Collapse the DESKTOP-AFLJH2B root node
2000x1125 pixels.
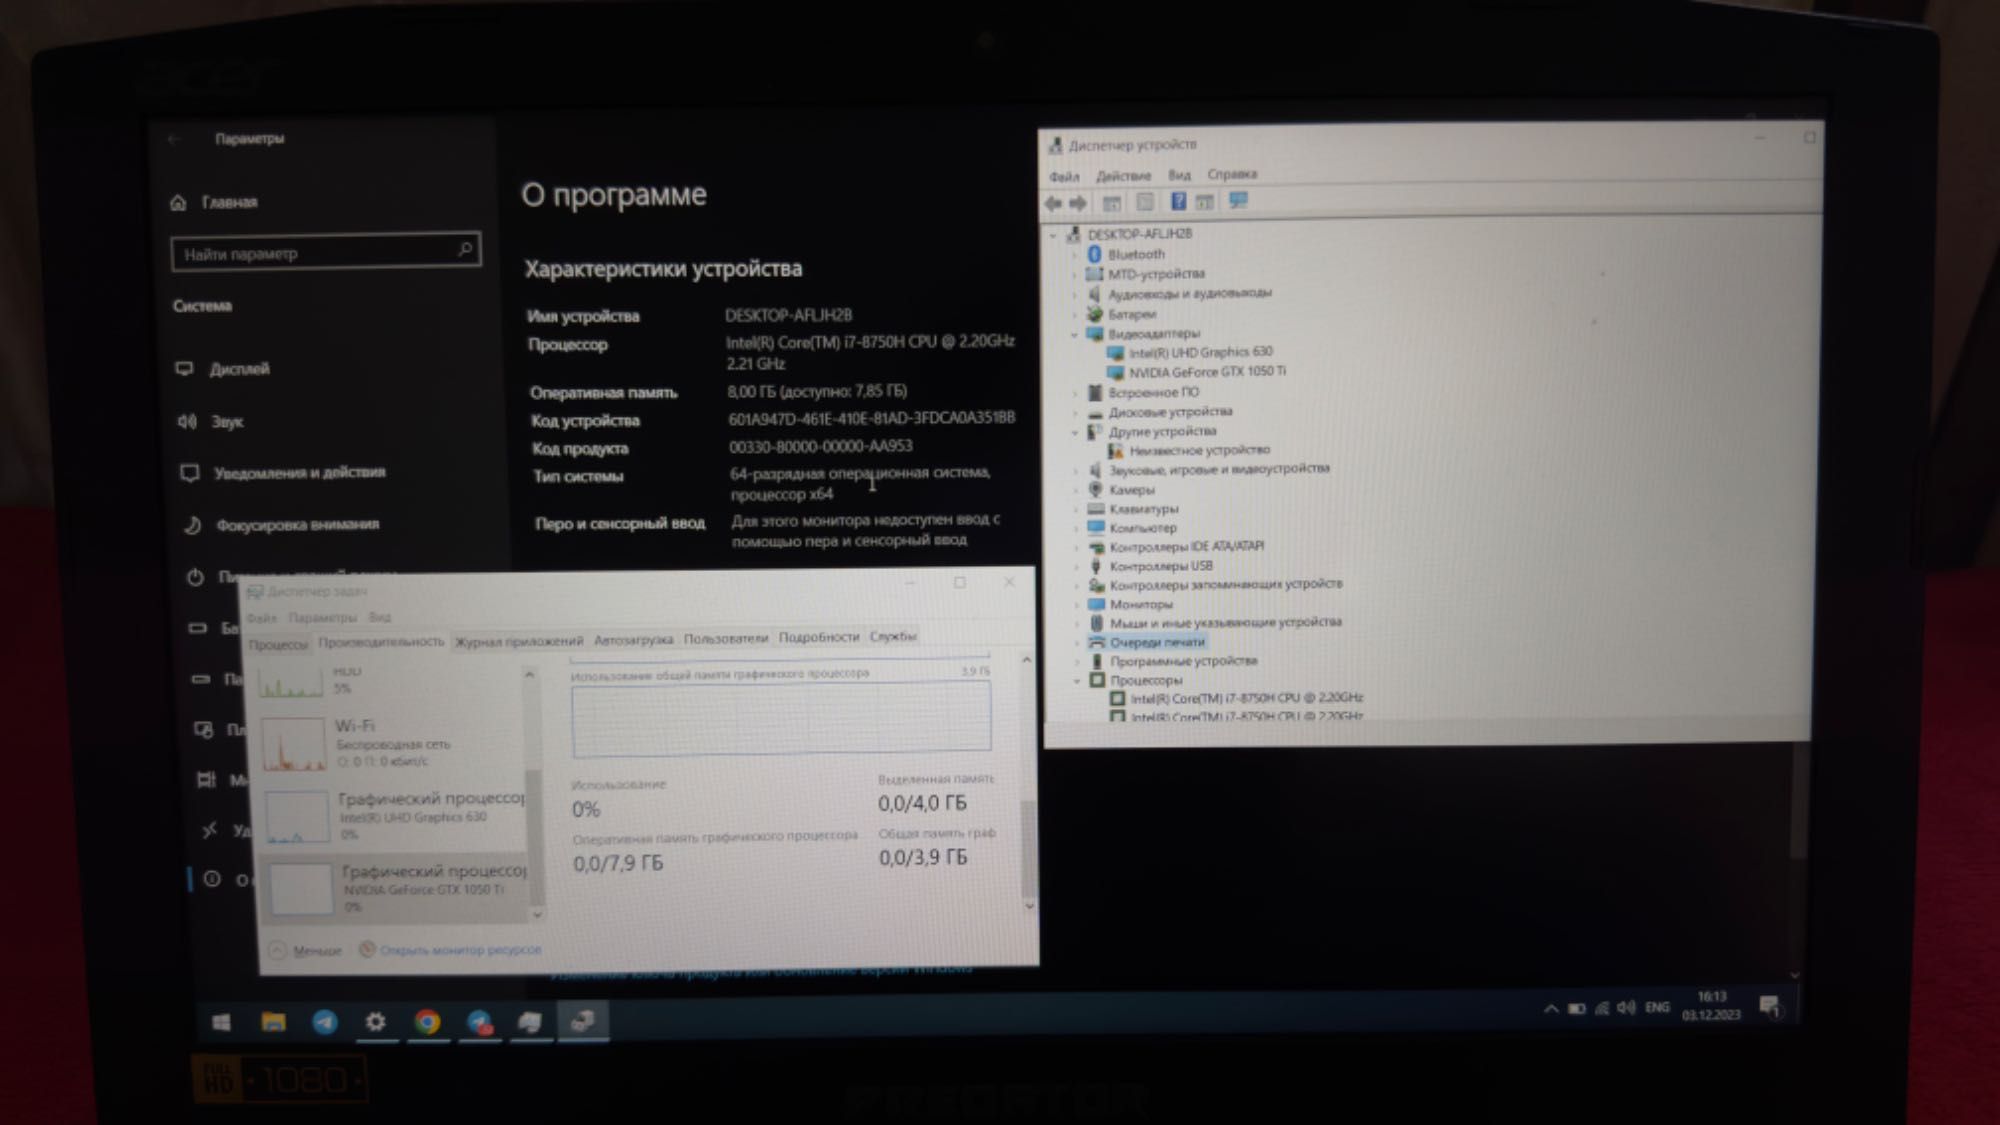(x=1054, y=235)
